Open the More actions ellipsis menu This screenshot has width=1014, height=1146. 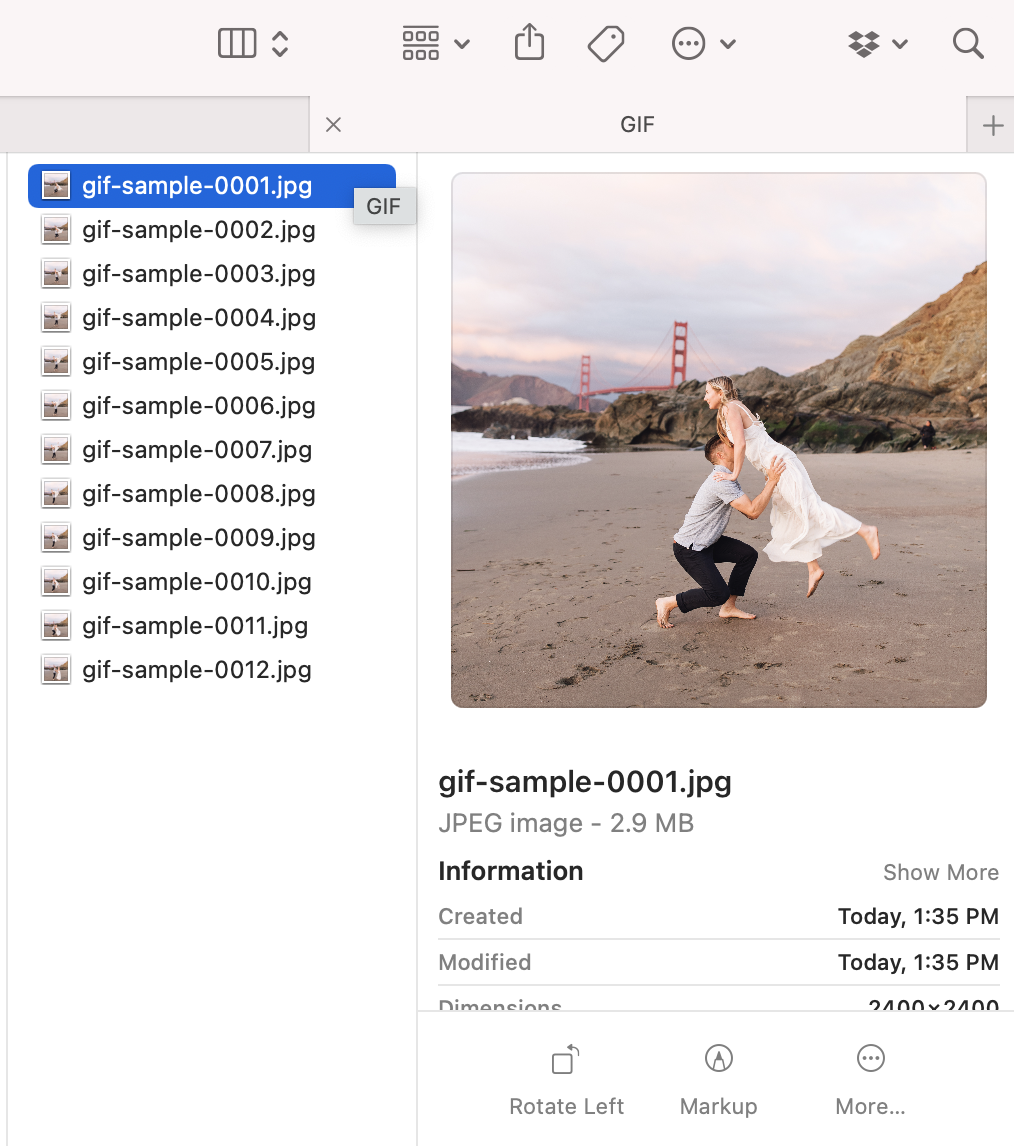pos(688,43)
